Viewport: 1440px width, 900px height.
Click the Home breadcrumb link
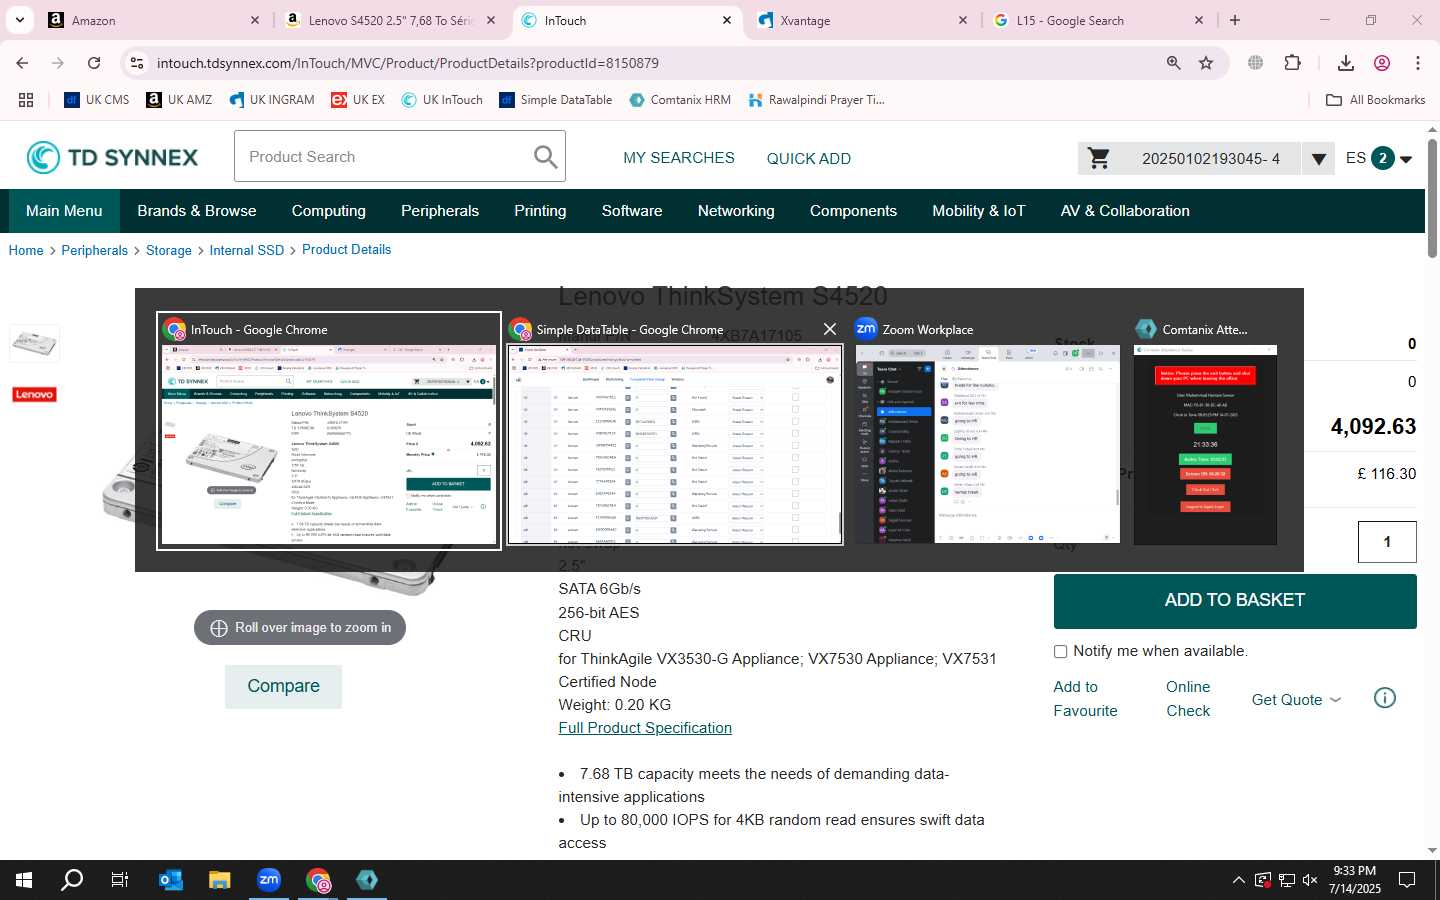[26, 250]
